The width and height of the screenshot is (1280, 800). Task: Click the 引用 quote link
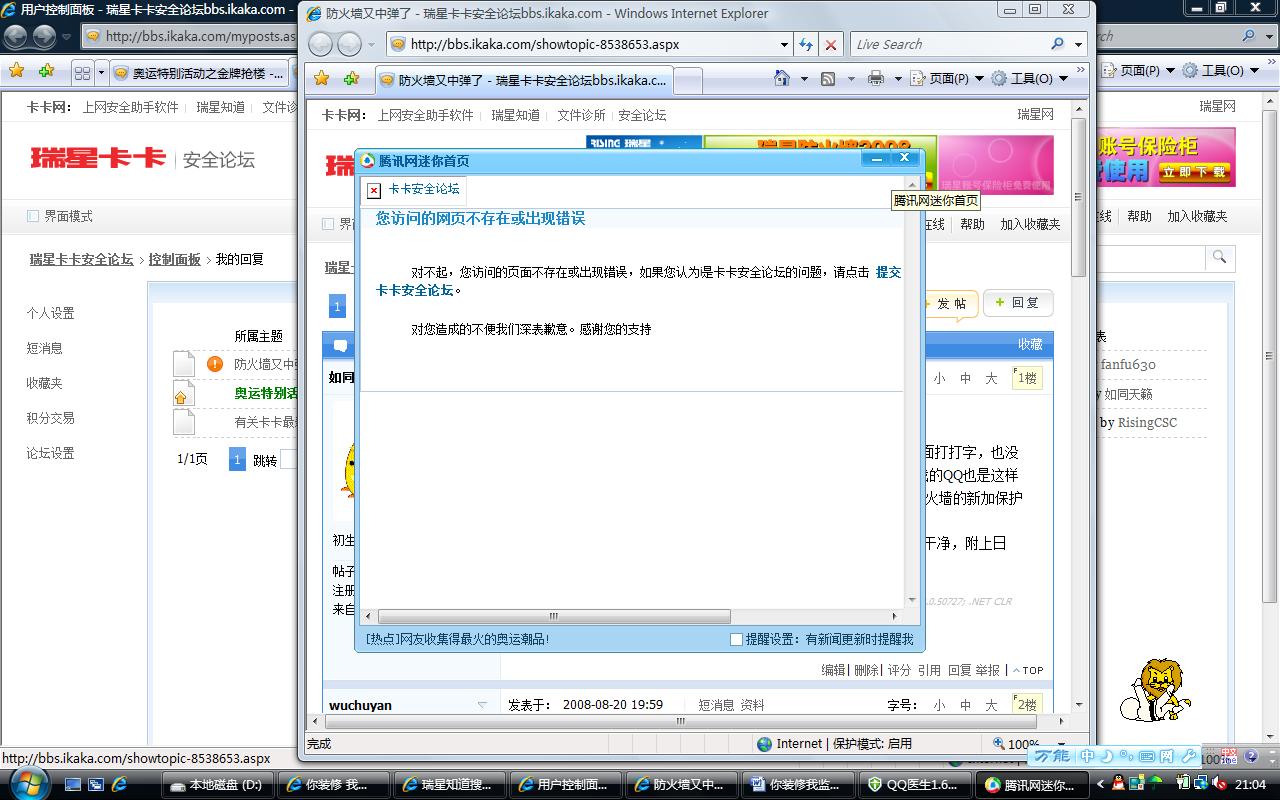[929, 670]
